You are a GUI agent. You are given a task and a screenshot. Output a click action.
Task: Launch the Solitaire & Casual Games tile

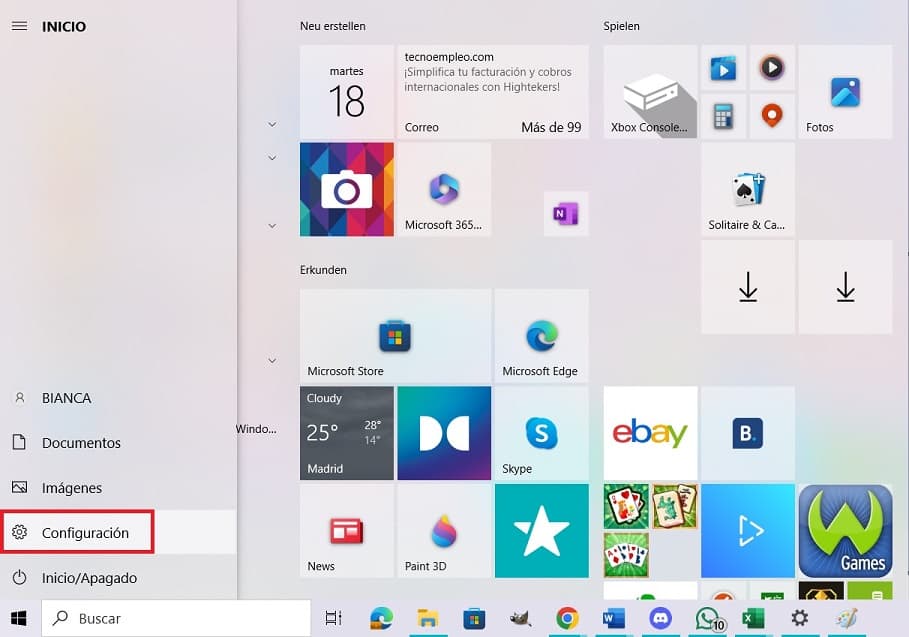(748, 190)
